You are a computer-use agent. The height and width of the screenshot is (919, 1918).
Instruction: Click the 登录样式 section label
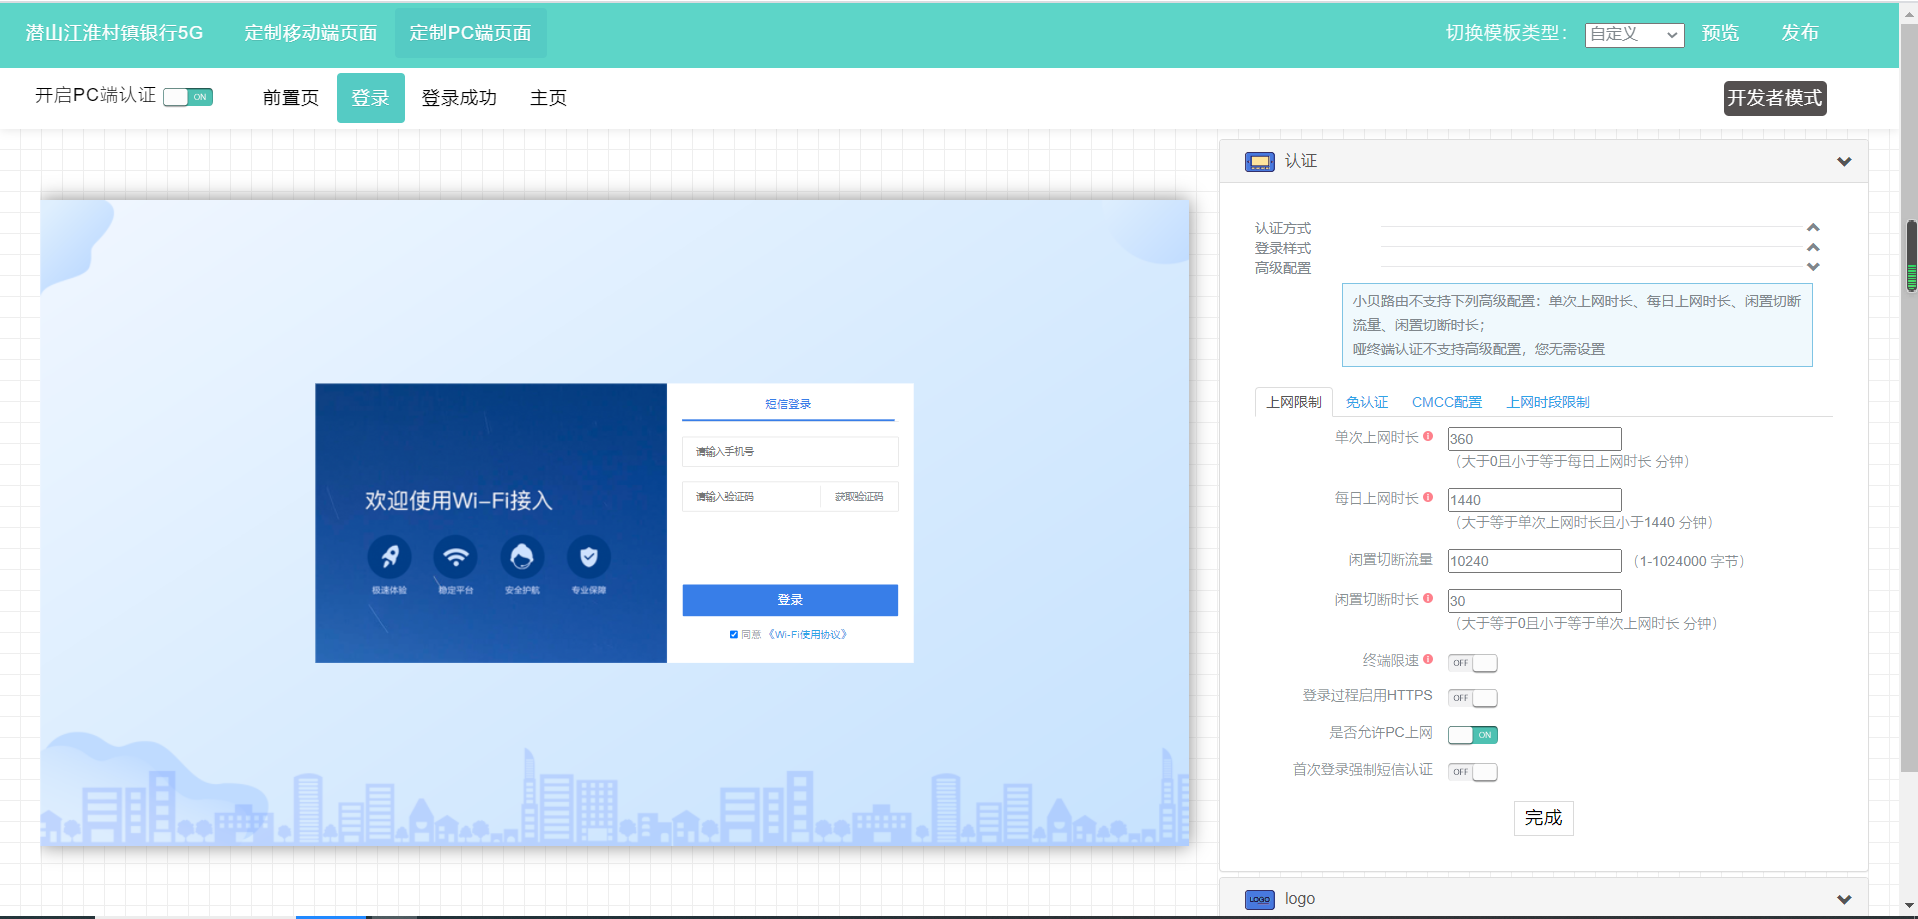(x=1283, y=248)
